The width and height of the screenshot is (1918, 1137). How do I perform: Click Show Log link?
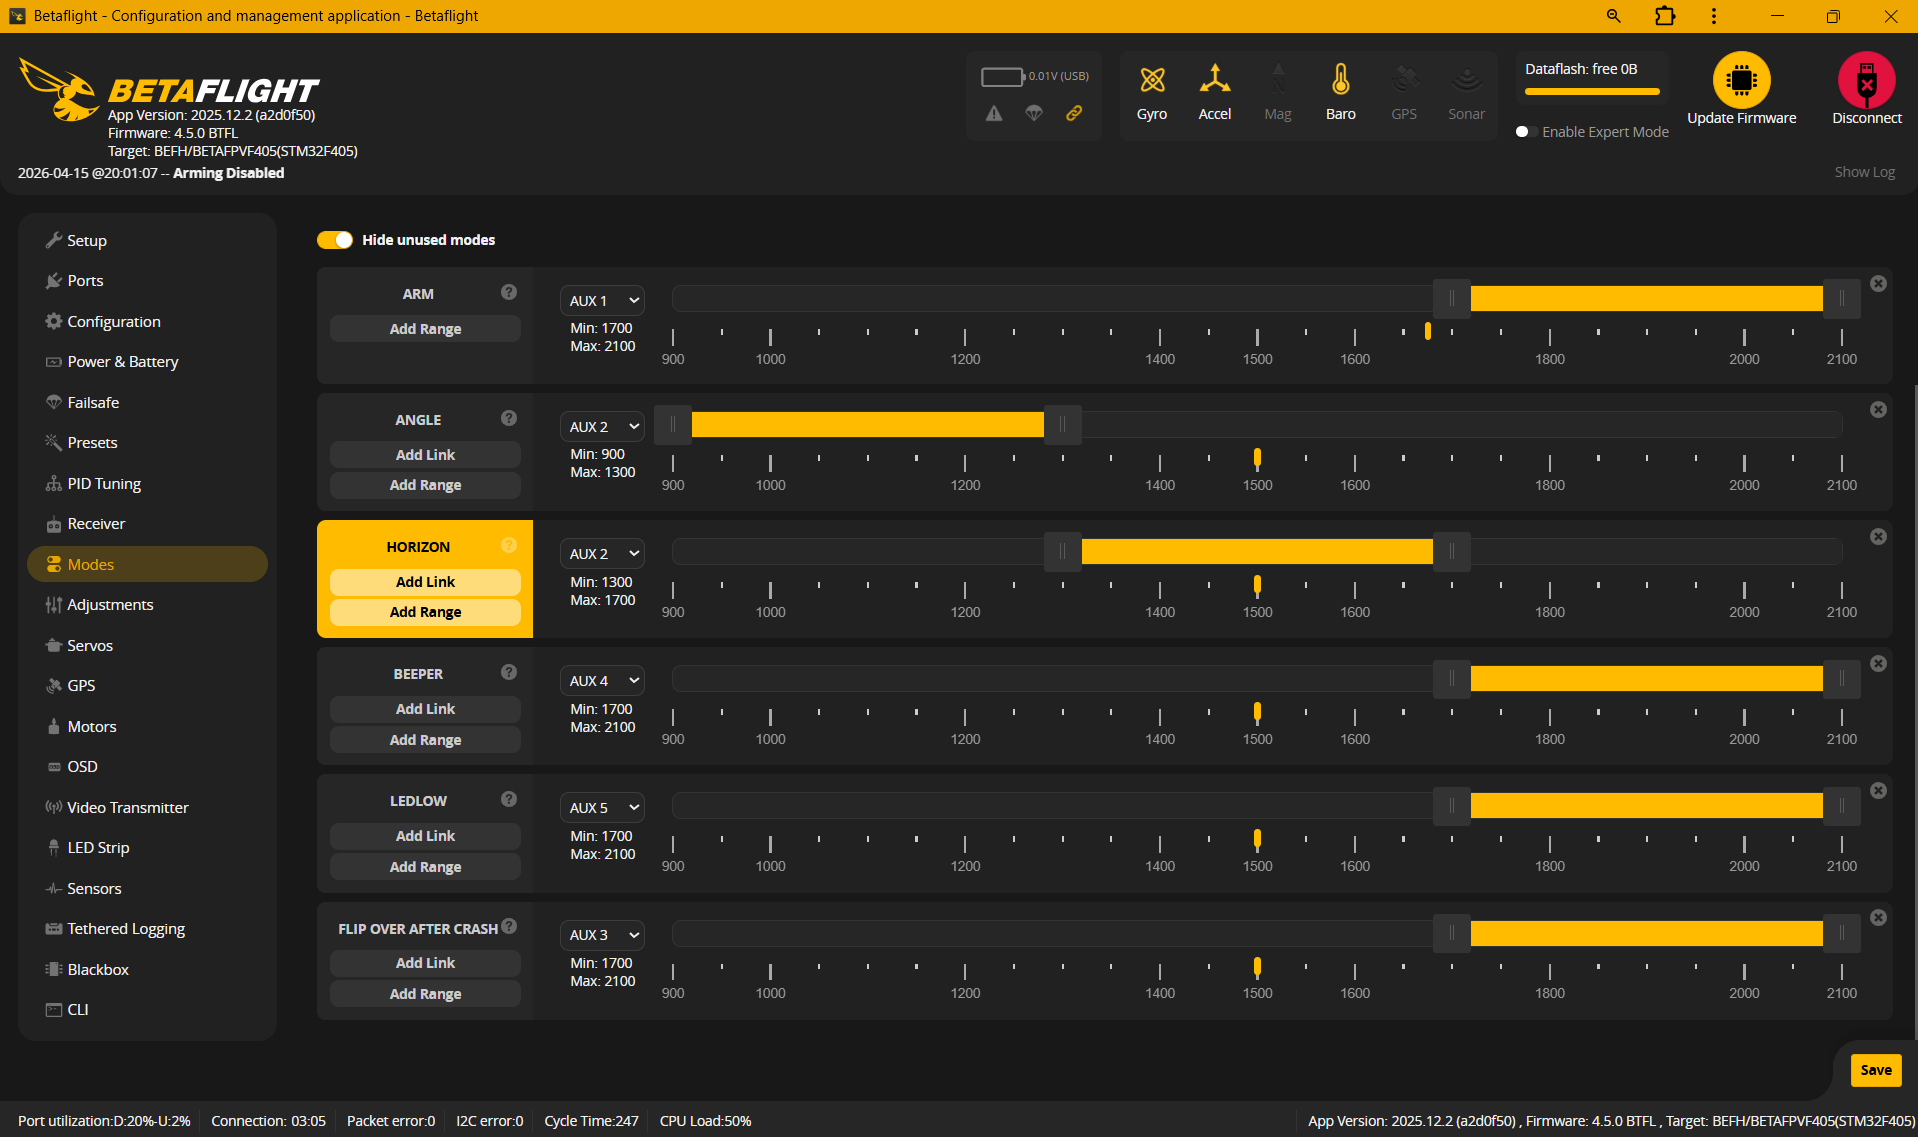[x=1864, y=172]
